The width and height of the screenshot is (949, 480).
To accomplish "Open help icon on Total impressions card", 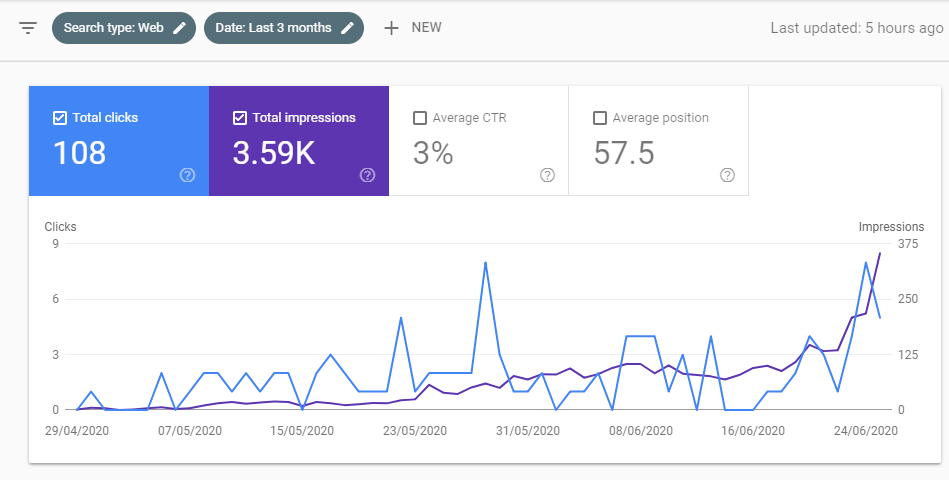I will click(367, 175).
